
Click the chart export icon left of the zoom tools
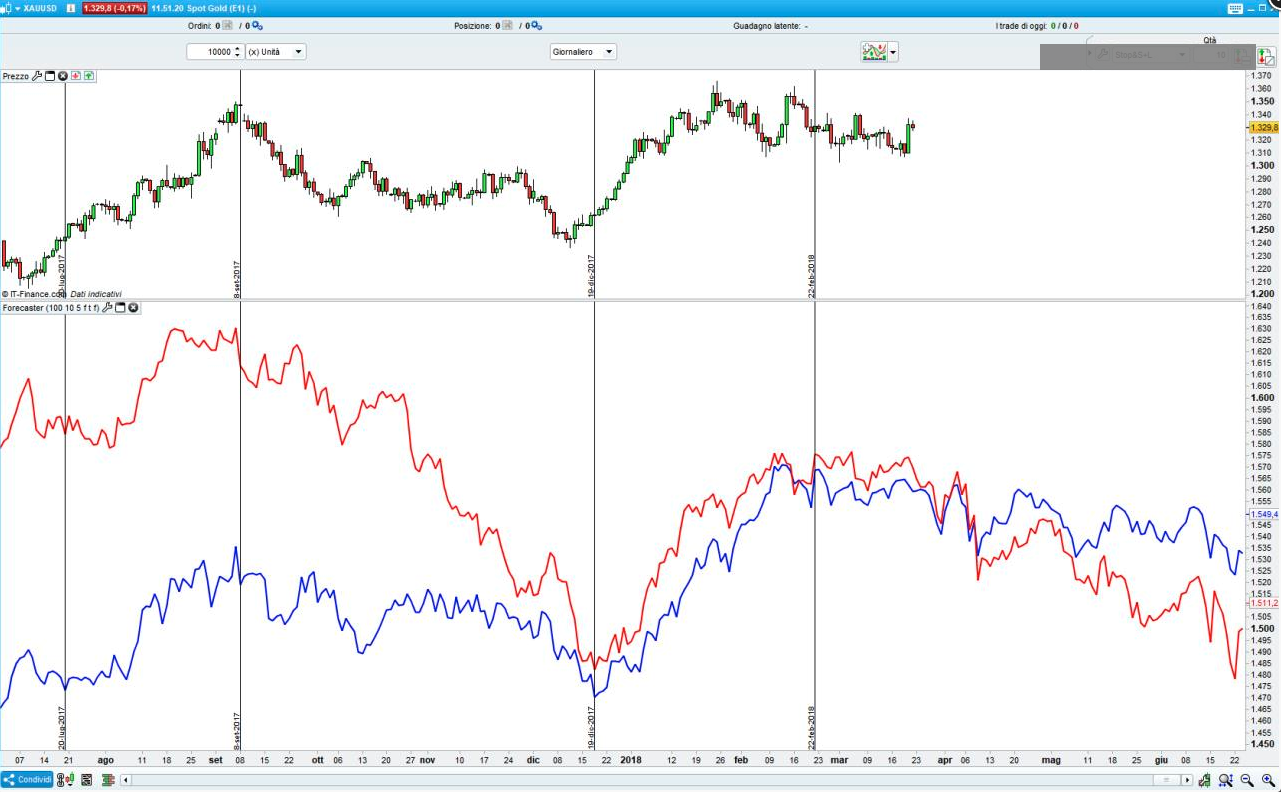[1206, 780]
